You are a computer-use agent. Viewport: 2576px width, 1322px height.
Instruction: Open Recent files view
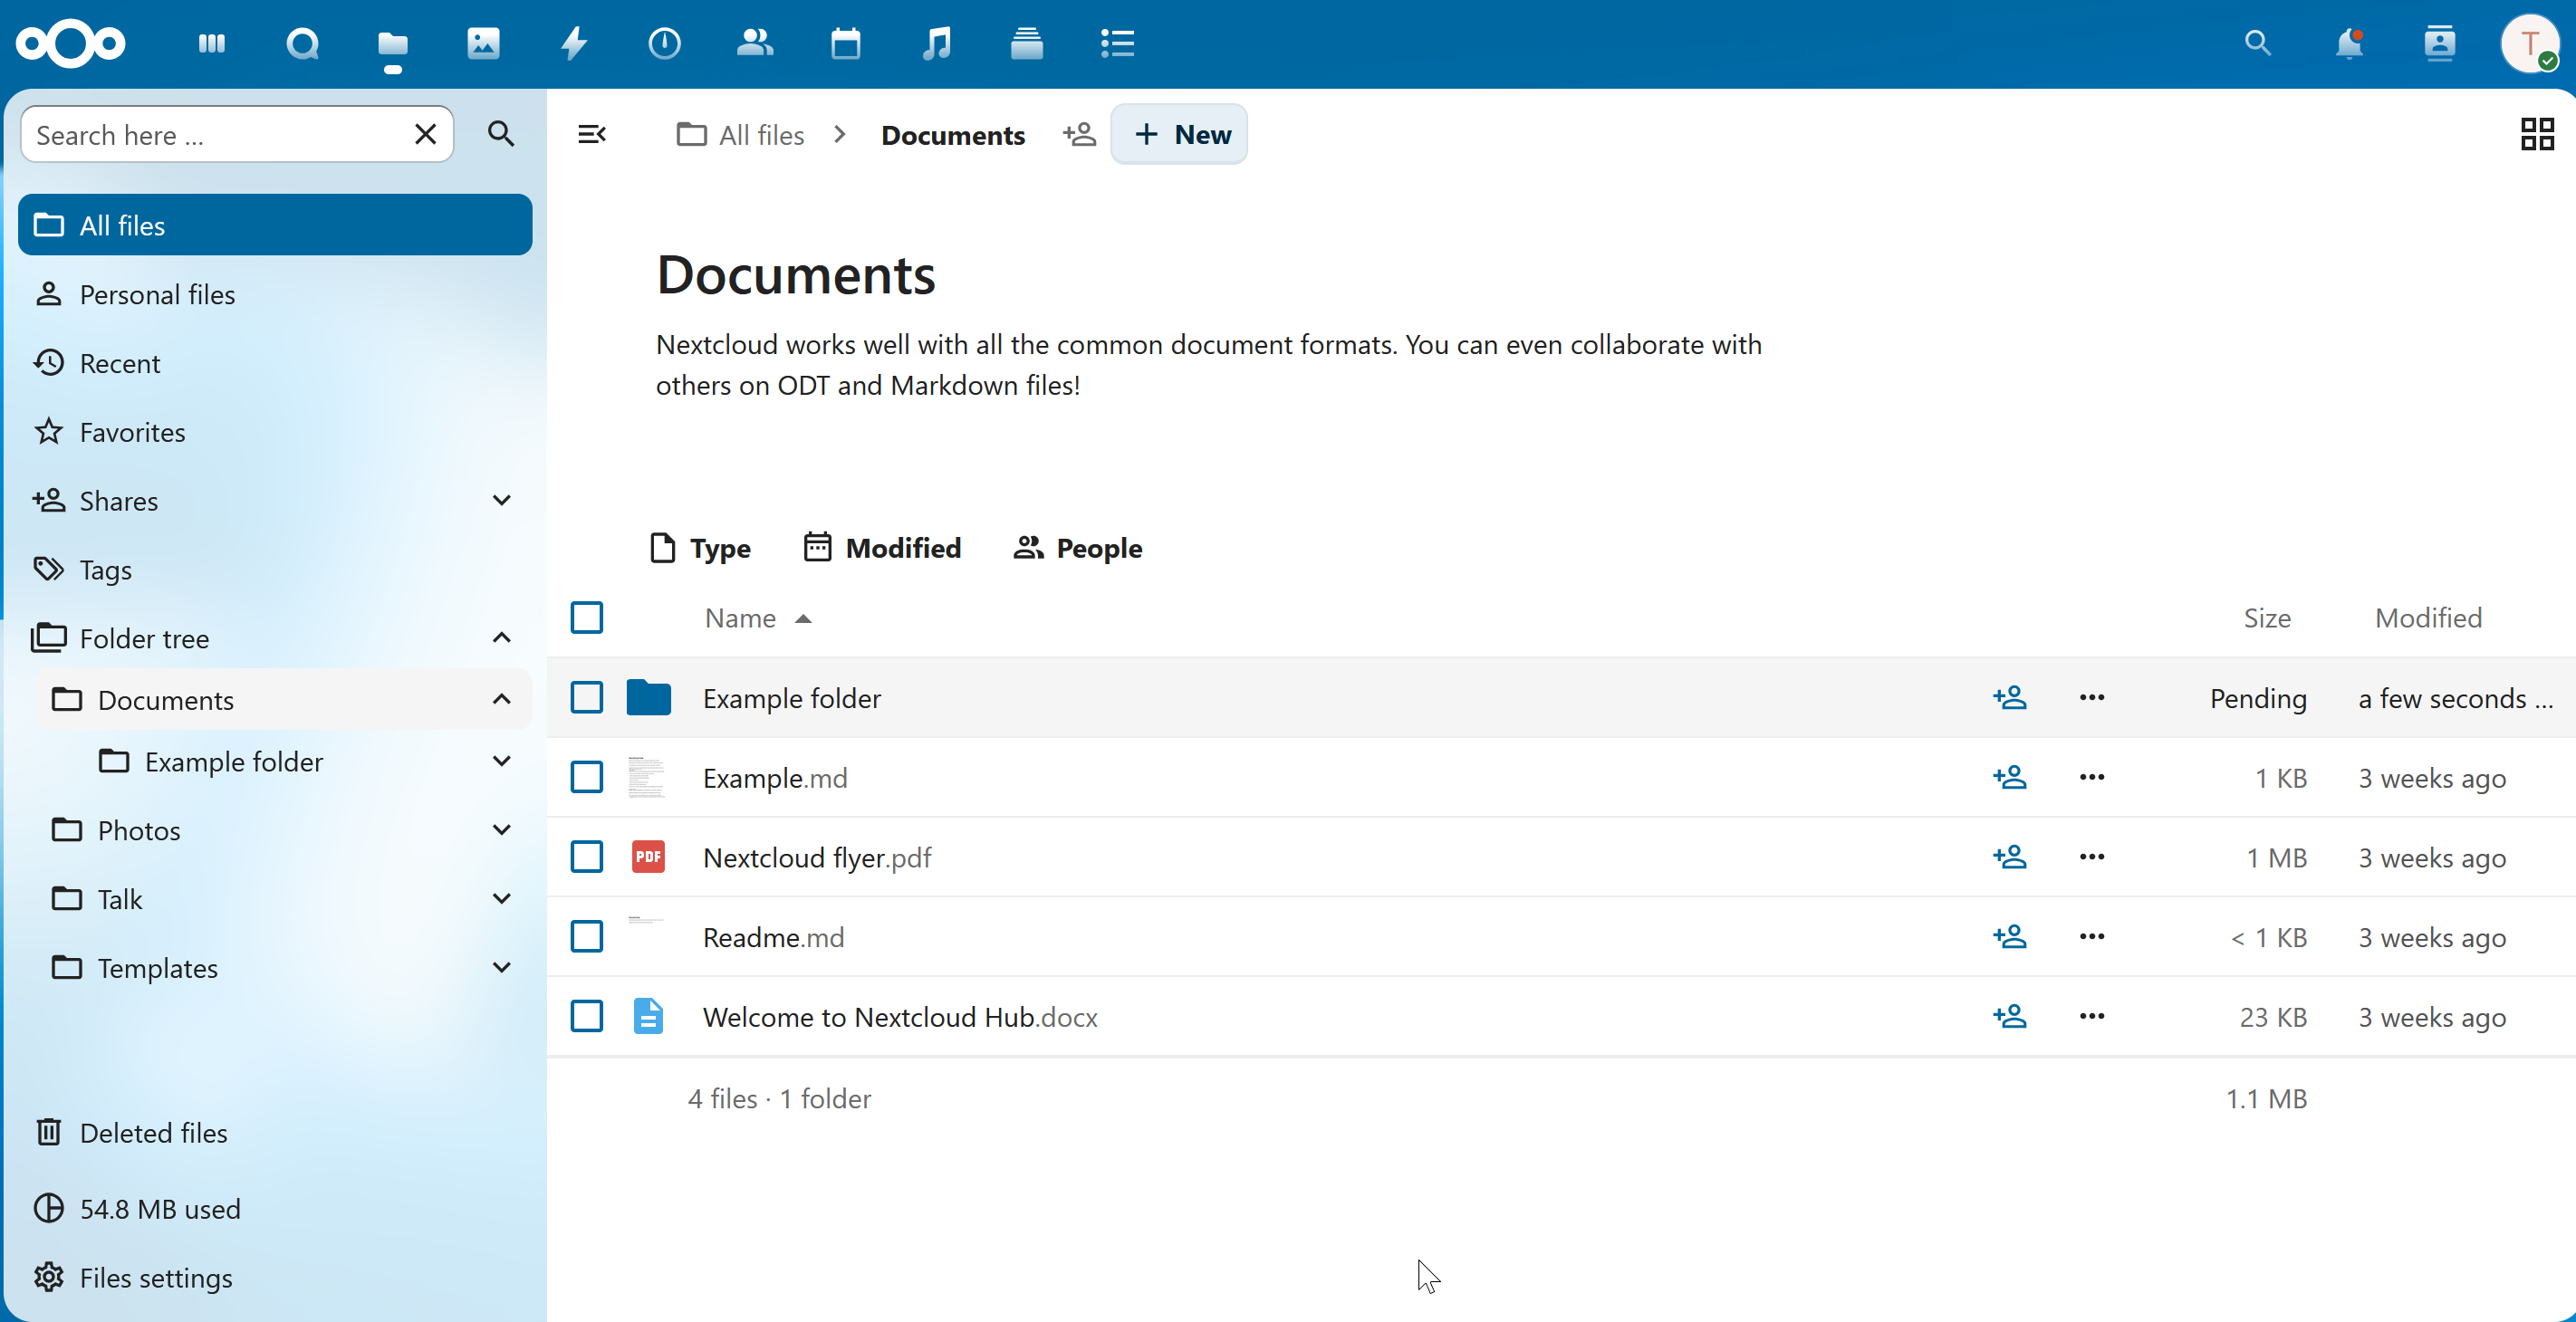click(275, 363)
